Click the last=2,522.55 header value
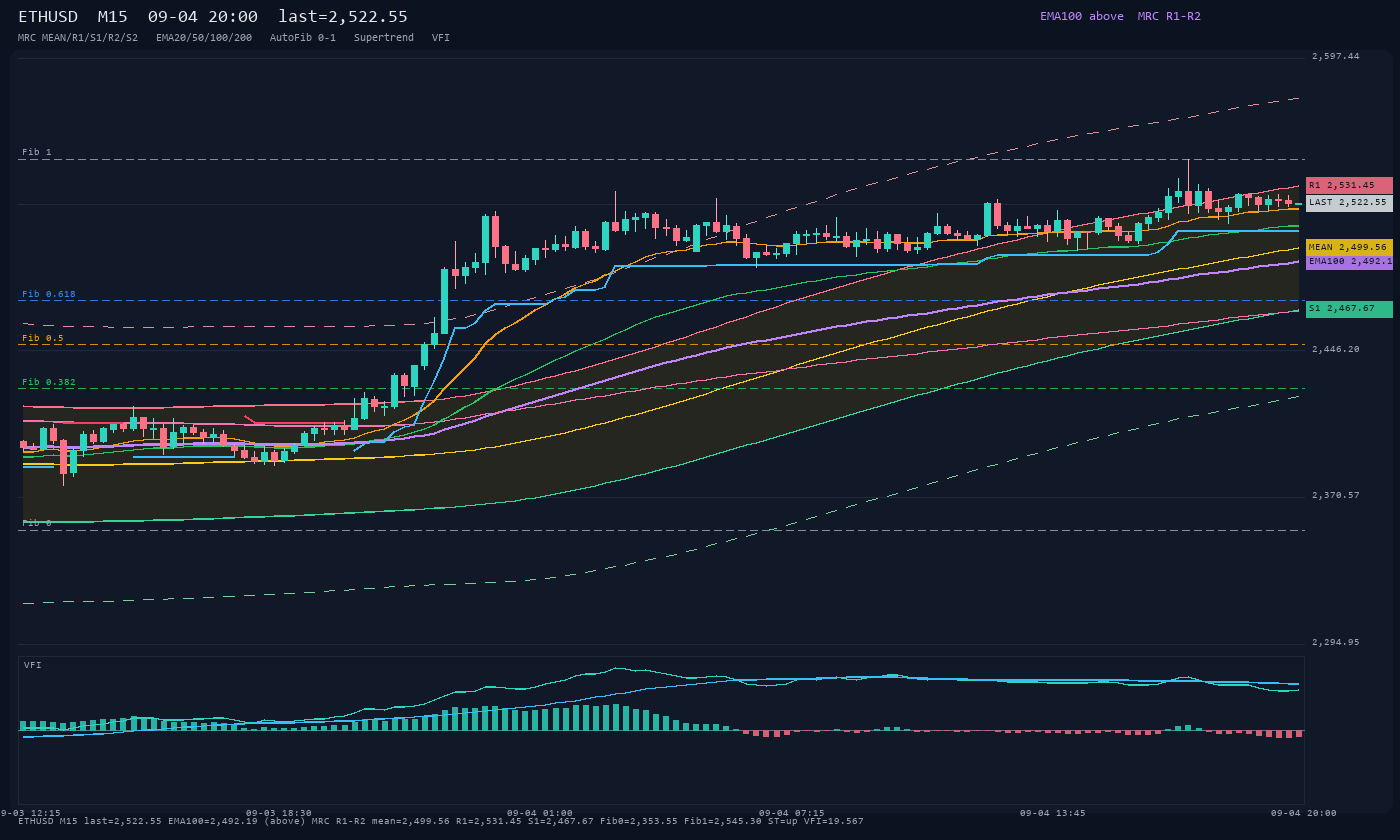Viewport: 1400px width, 840px height. (x=343, y=17)
